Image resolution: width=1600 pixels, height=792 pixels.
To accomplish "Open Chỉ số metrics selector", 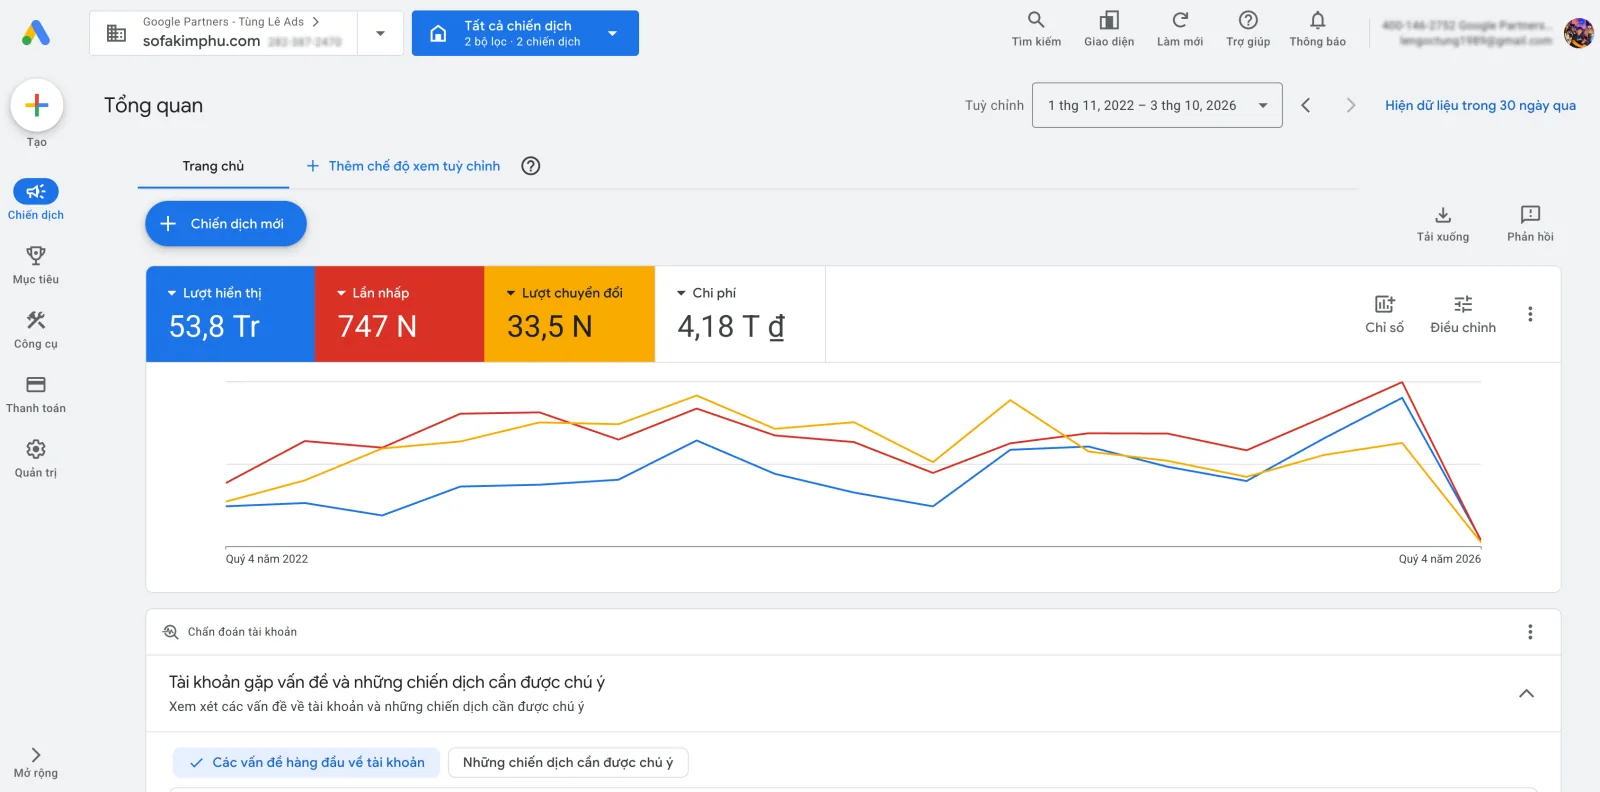I will 1384,314.
